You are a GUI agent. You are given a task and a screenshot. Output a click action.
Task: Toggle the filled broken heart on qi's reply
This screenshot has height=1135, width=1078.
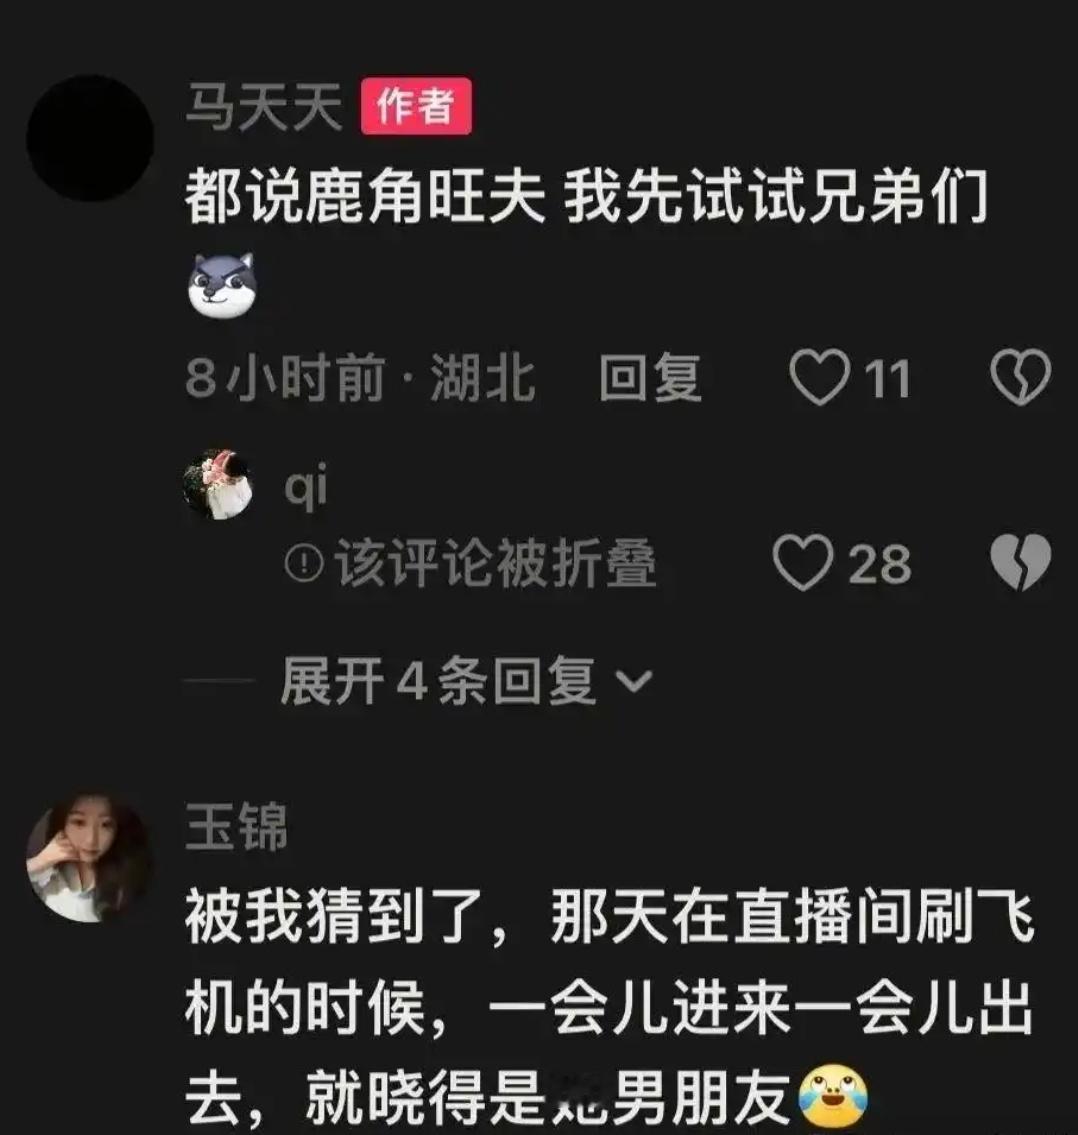click(1020, 562)
